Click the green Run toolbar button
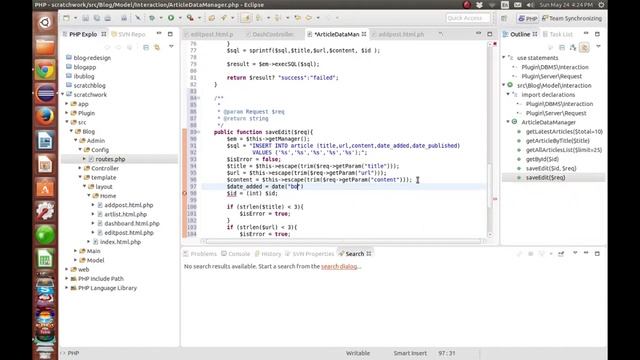 point(171,18)
